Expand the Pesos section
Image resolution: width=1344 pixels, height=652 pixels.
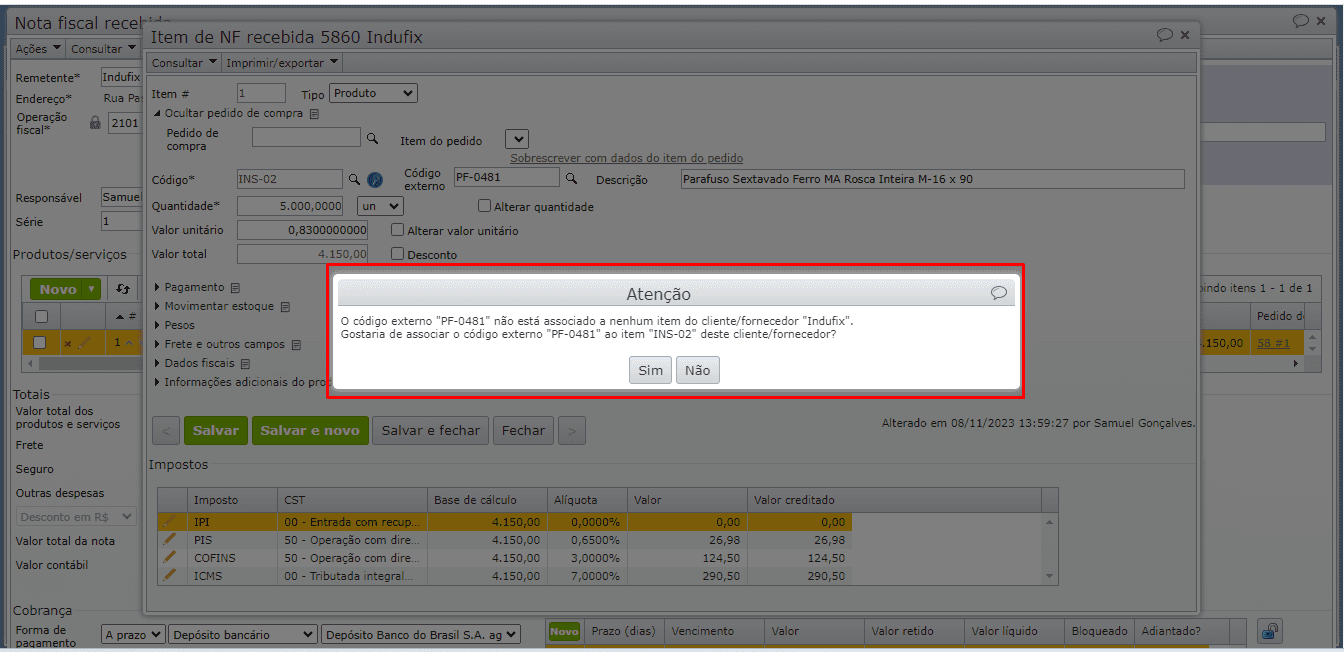[157, 325]
